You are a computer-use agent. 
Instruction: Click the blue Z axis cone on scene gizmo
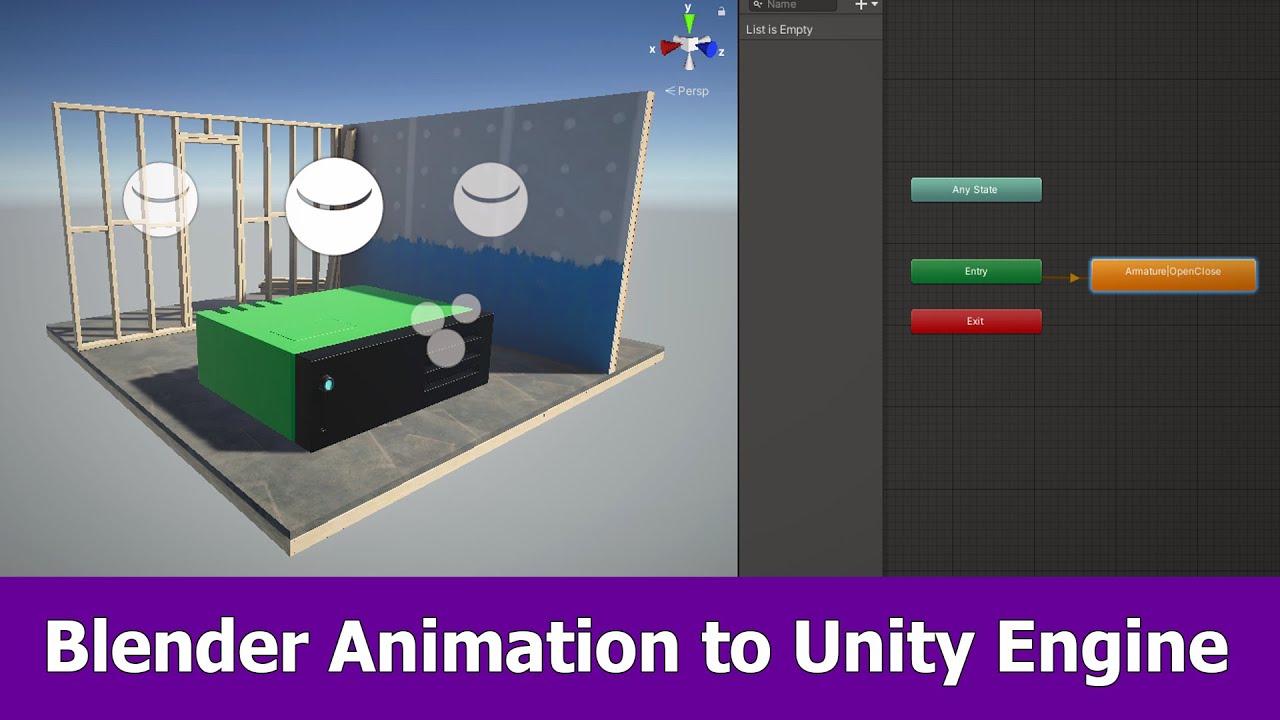(x=707, y=47)
